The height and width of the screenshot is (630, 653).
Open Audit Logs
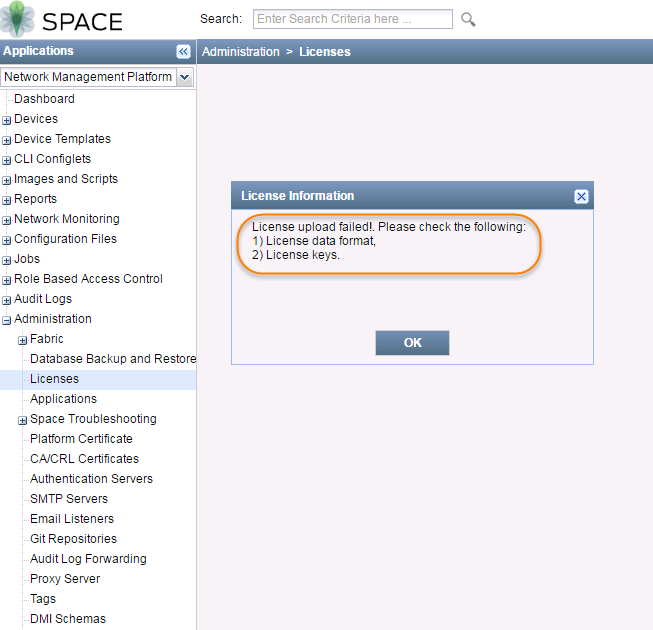[43, 299]
